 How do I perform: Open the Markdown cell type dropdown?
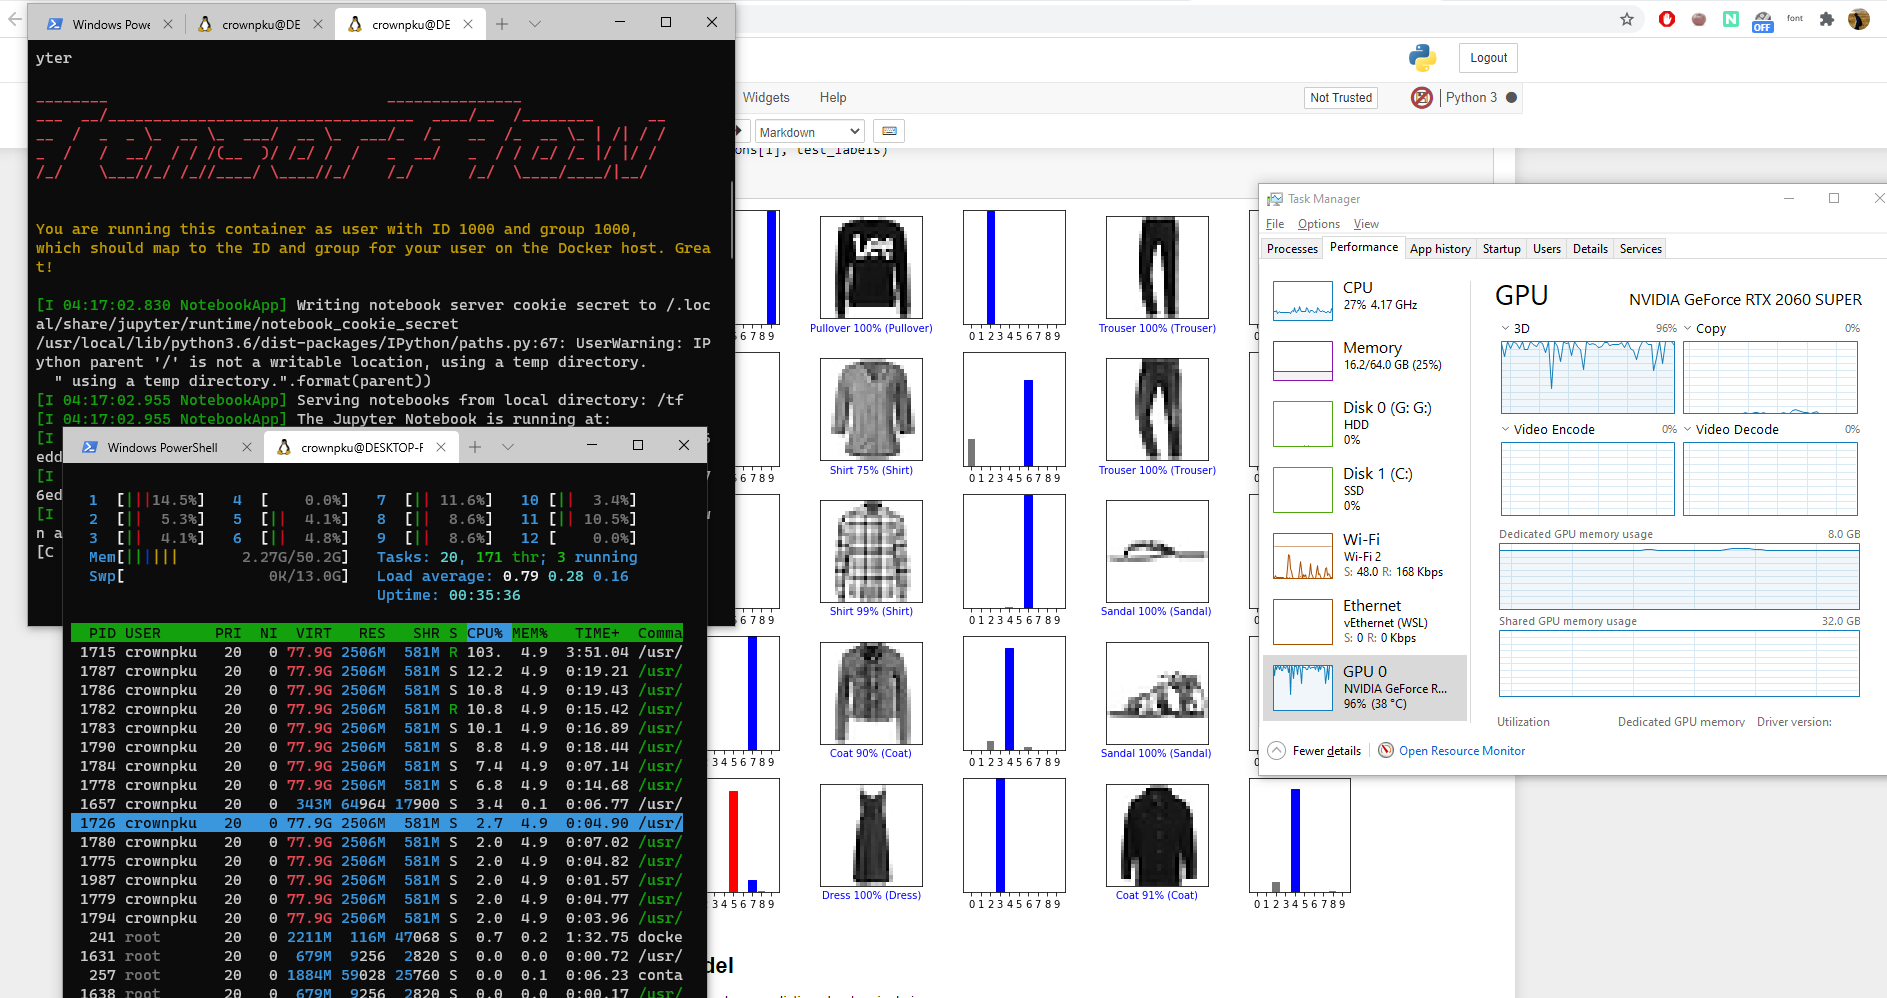(x=808, y=132)
